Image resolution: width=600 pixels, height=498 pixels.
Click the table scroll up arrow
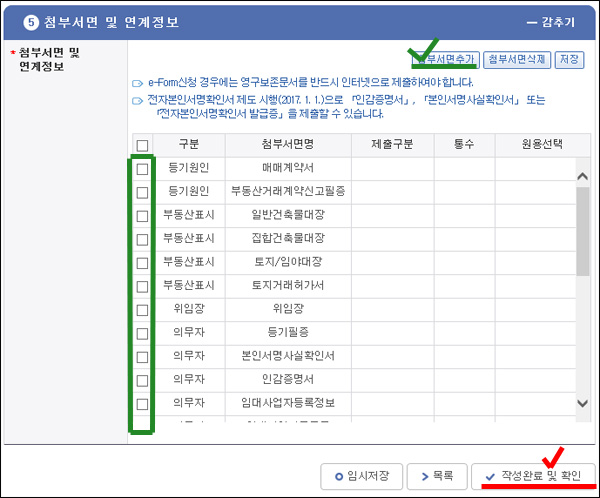tap(582, 176)
